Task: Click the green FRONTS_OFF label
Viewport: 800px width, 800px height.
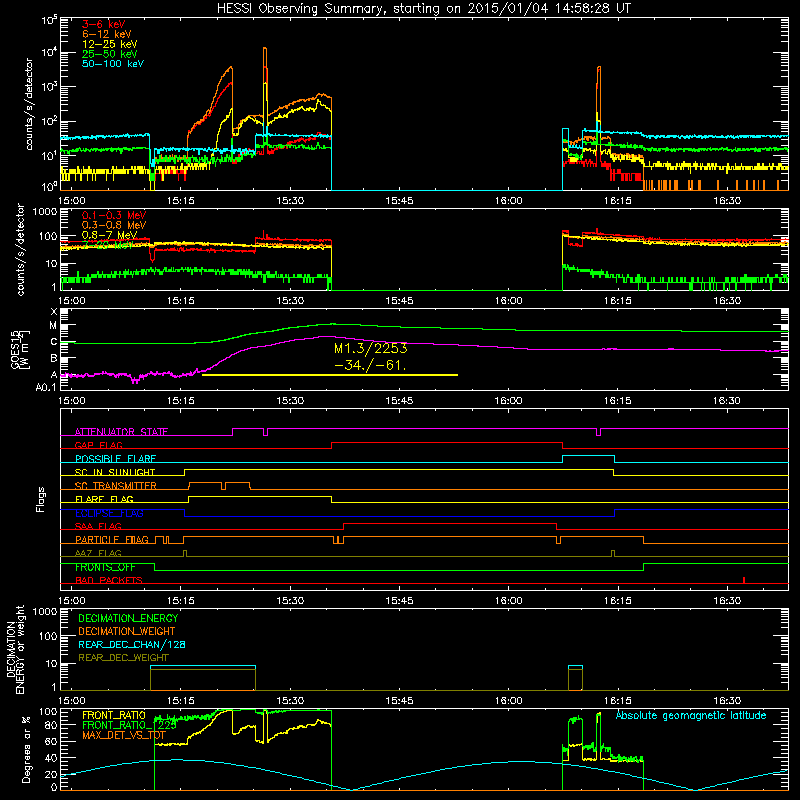Action: click(x=105, y=567)
